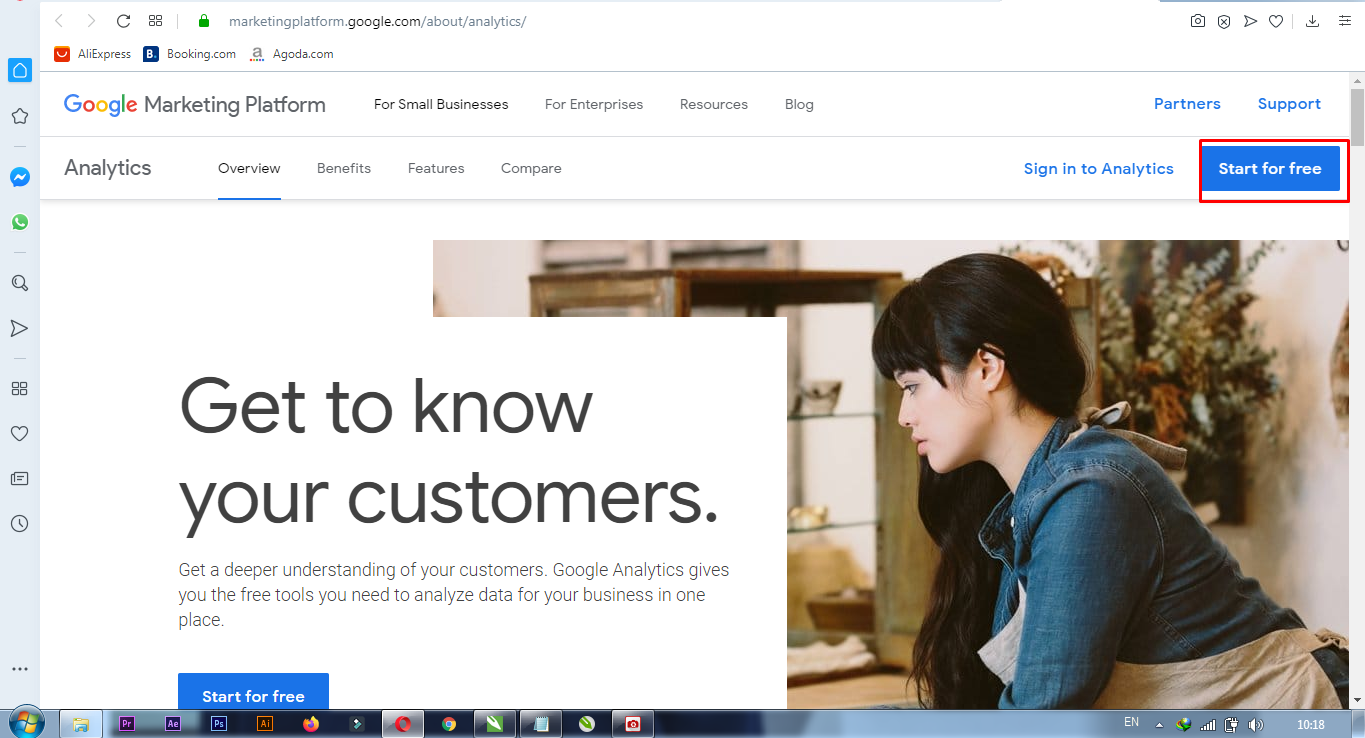The height and width of the screenshot is (738, 1365).
Task: Open sidebar news feed icon
Action: pyautogui.click(x=19, y=479)
